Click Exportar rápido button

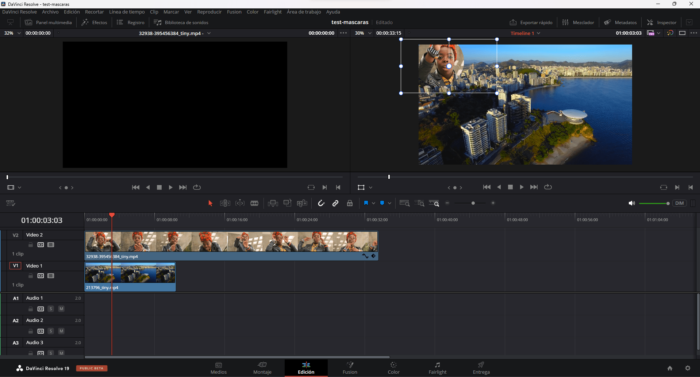tap(531, 22)
